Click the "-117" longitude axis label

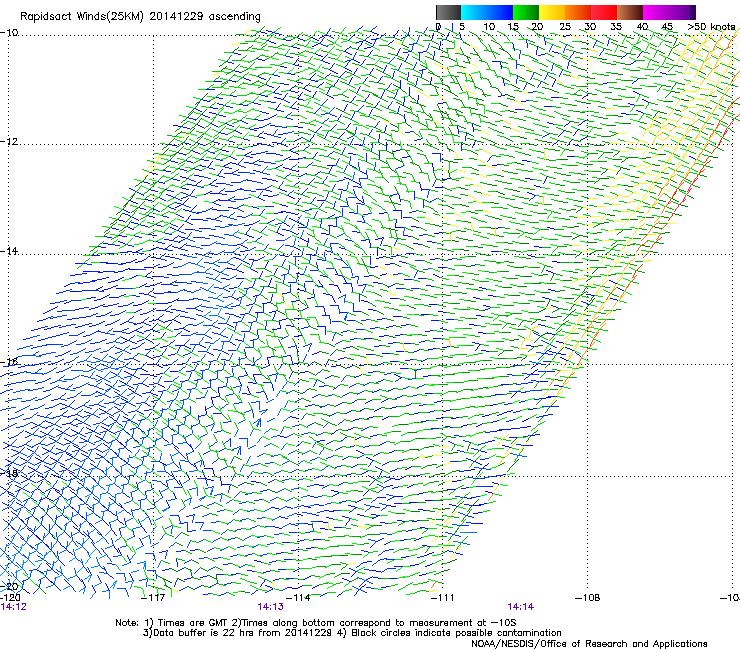153,598
